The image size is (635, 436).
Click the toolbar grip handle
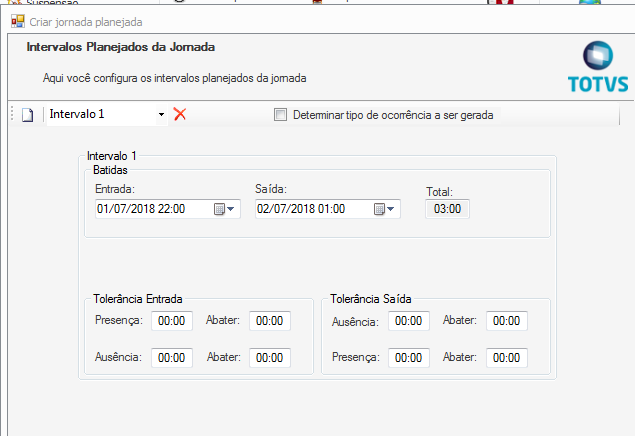pyautogui.click(x=12, y=114)
